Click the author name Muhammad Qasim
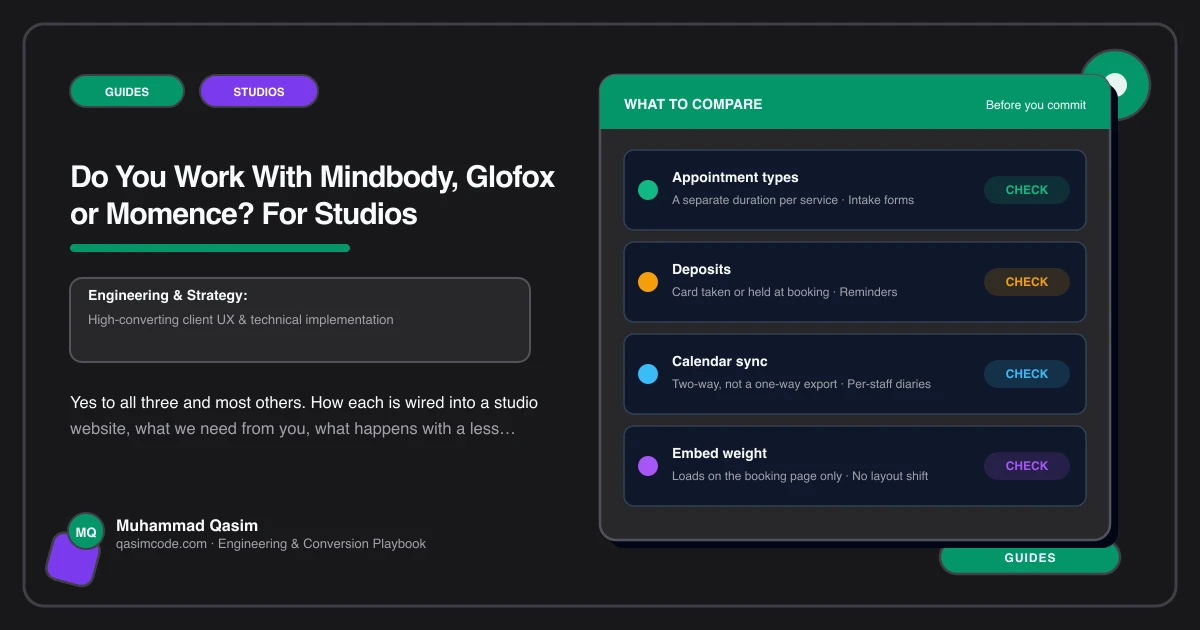The image size is (1200, 630). (x=187, y=525)
